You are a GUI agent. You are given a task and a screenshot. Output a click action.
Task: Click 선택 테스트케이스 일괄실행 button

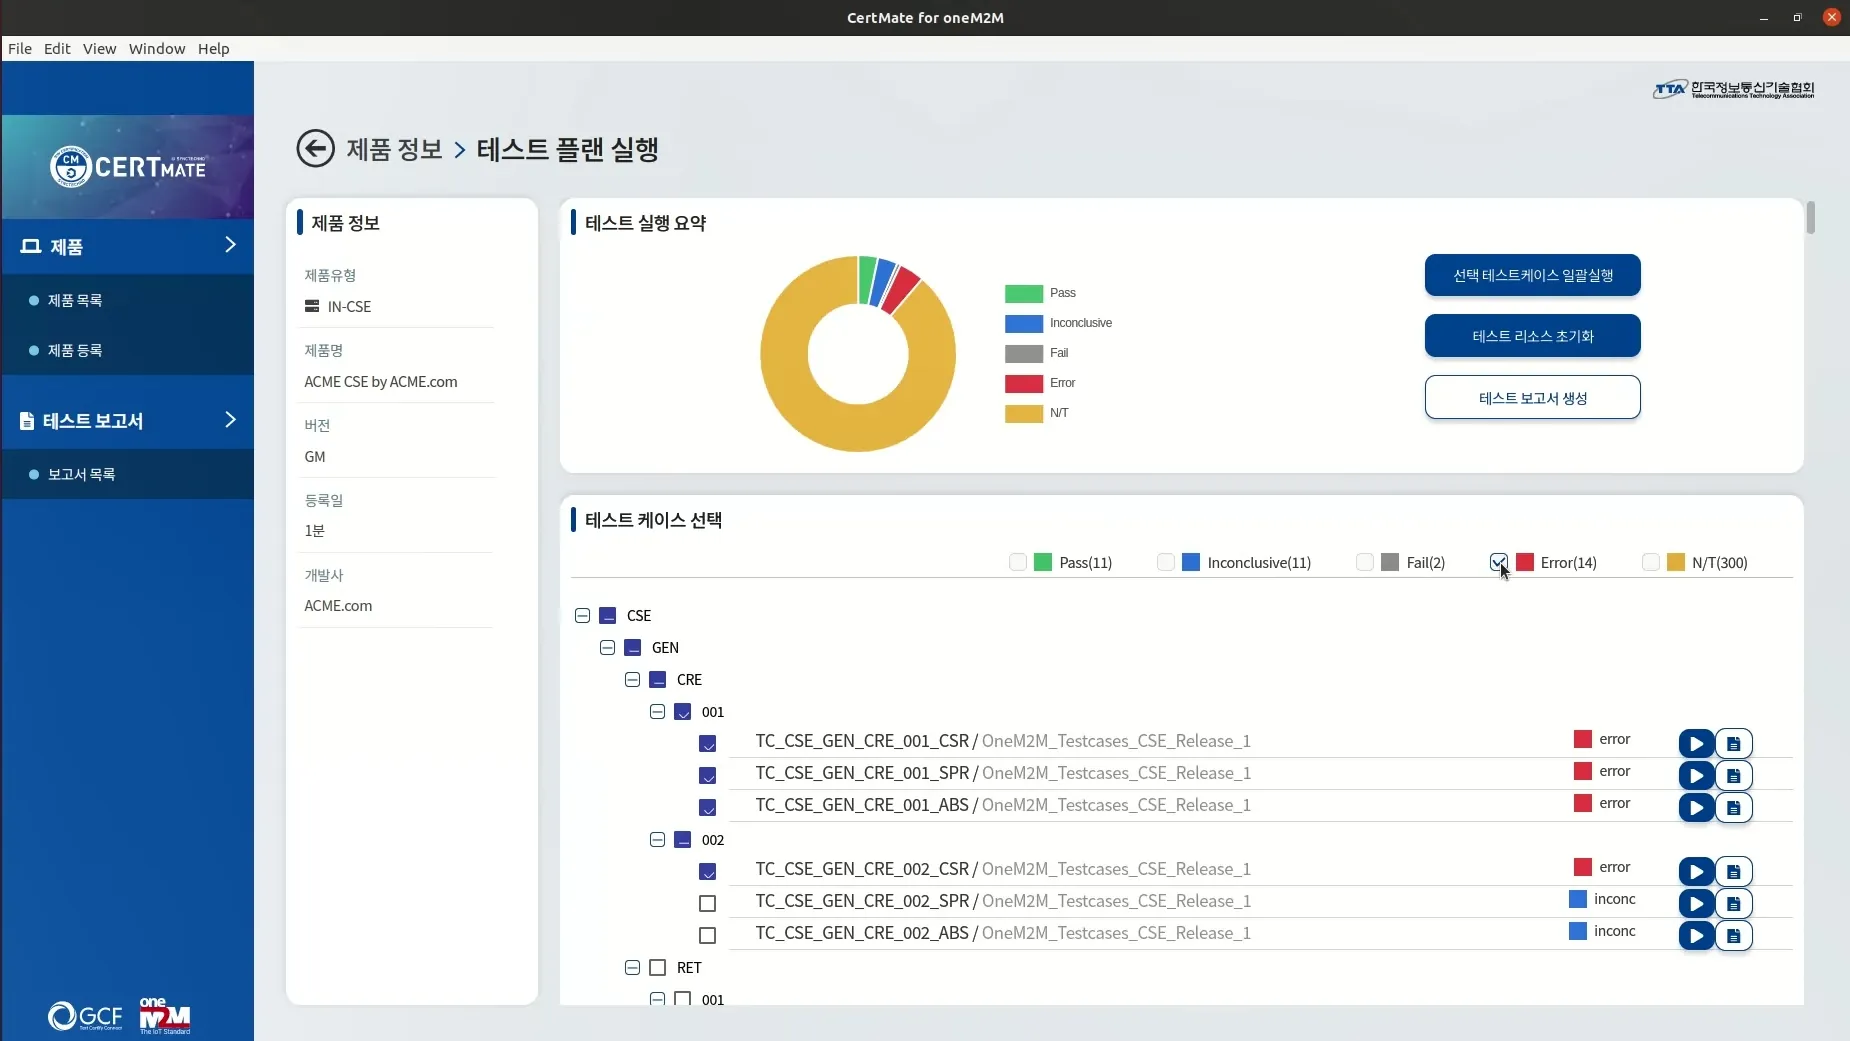1532,275
